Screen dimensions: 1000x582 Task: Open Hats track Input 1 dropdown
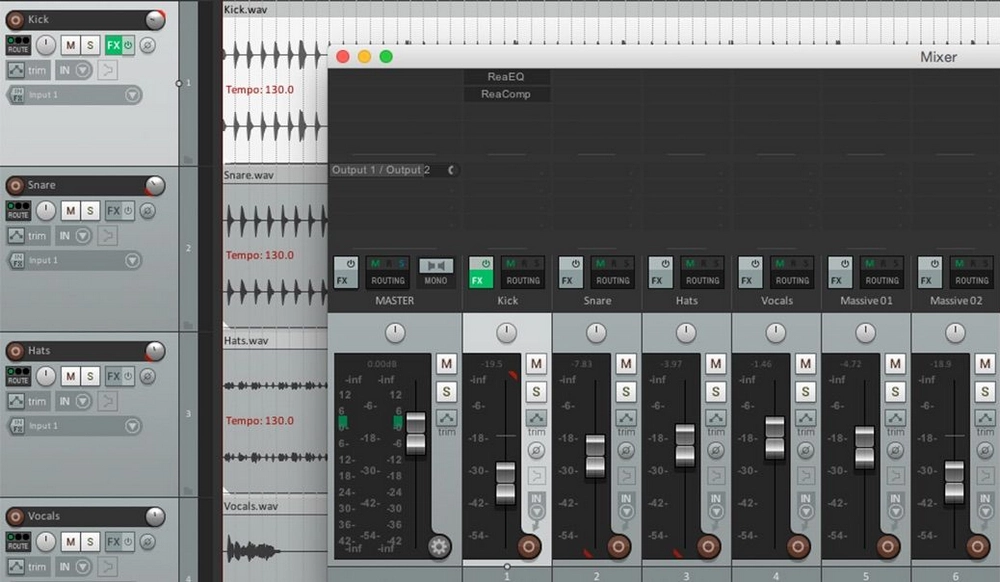[x=132, y=426]
